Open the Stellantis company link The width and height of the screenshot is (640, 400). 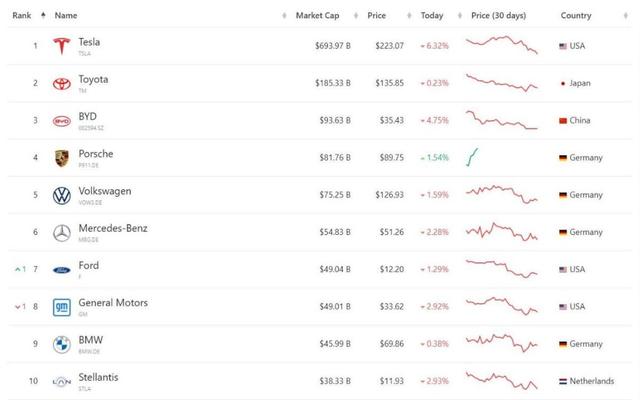(x=97, y=378)
